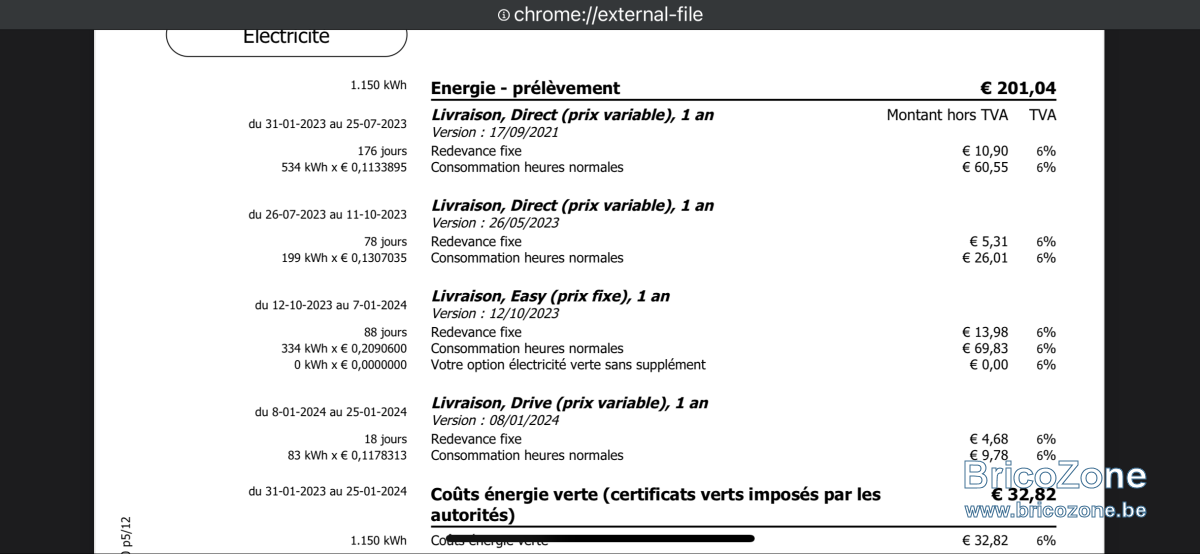
Task: Select the total amount € 201,04
Action: [x=1018, y=88]
